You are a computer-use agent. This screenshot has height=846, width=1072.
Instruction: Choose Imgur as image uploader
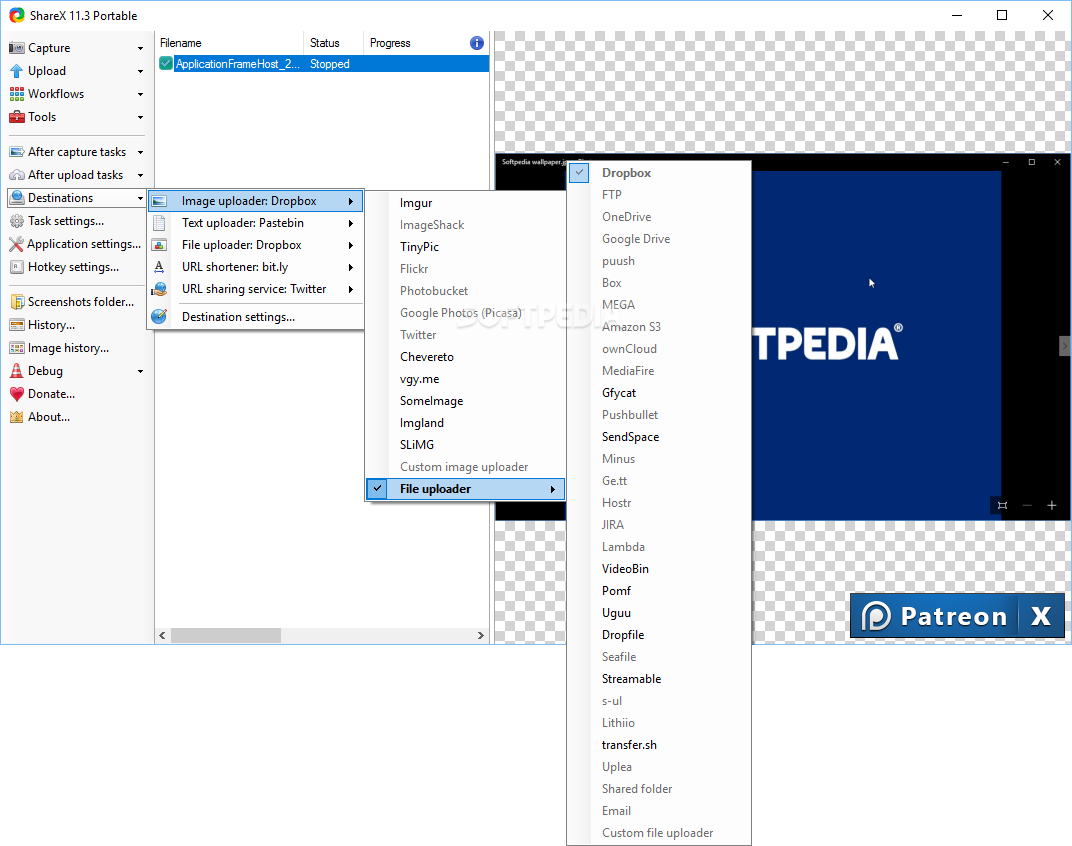point(465,203)
